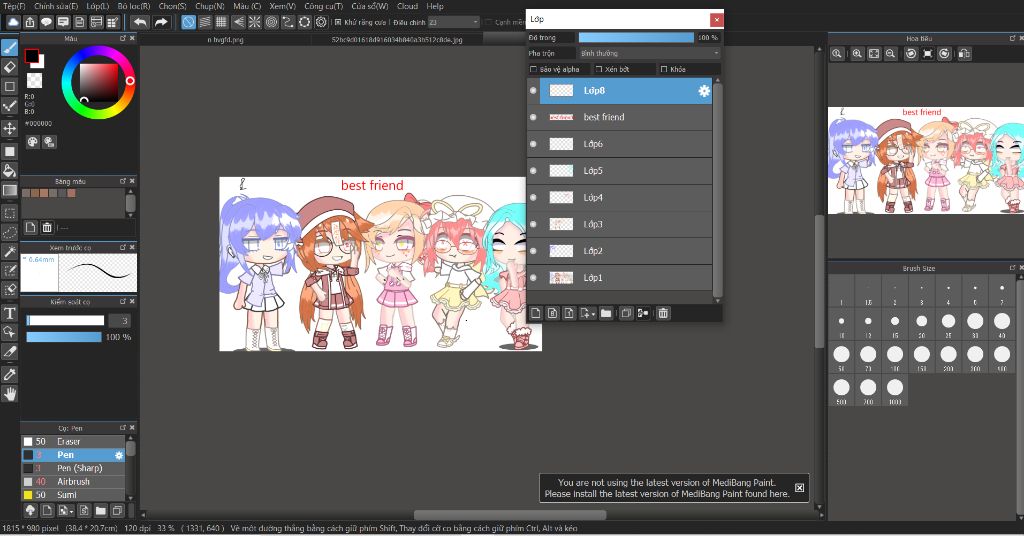
Task: Select the Bucket fill tool
Action: pos(10,171)
